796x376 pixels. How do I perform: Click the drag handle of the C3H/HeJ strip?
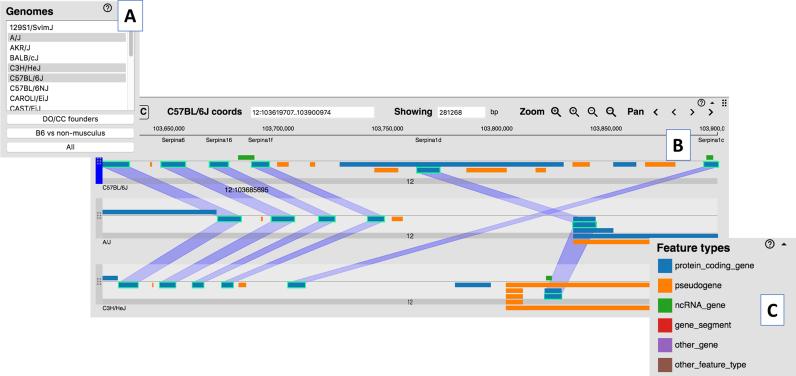coord(99,282)
